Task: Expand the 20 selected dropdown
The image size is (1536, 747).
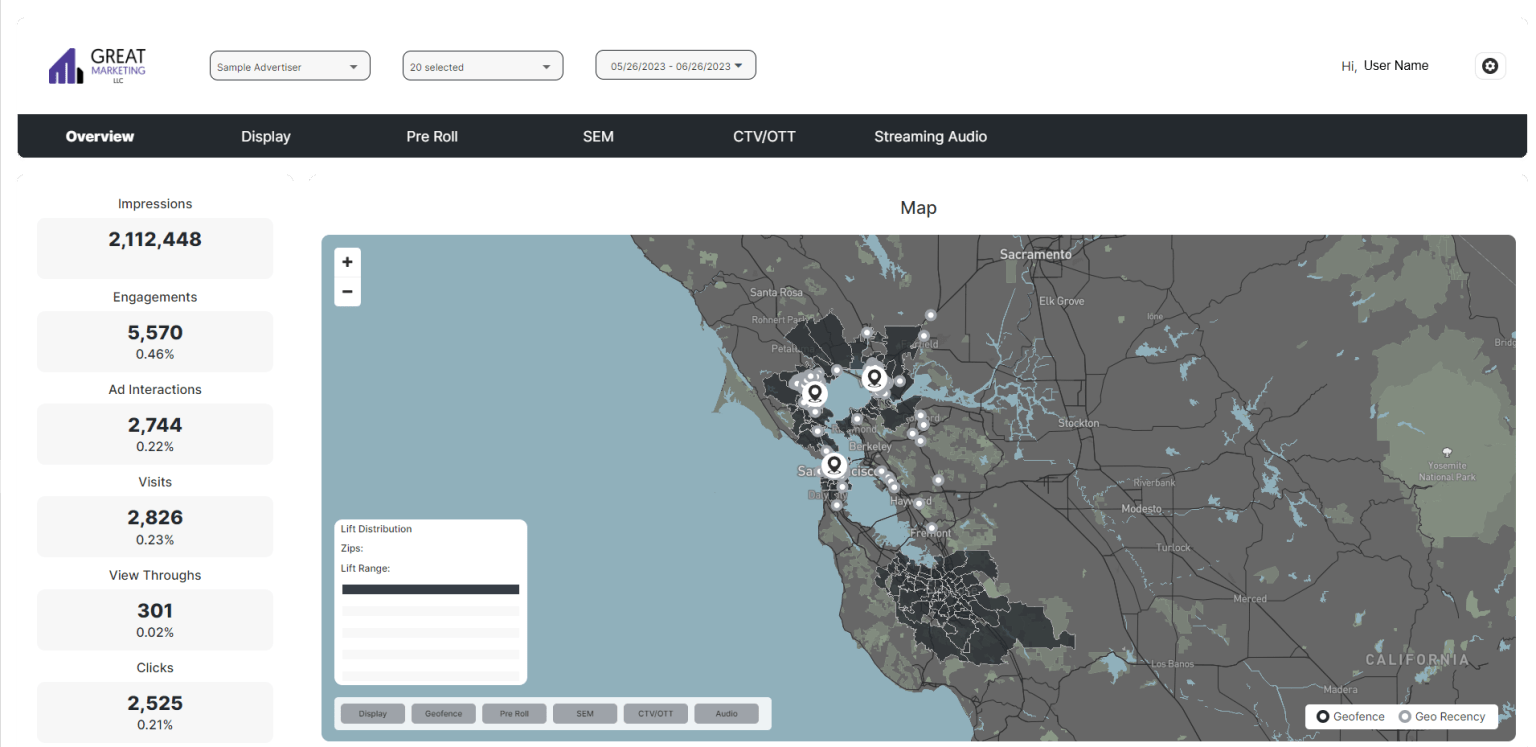Action: tap(482, 67)
